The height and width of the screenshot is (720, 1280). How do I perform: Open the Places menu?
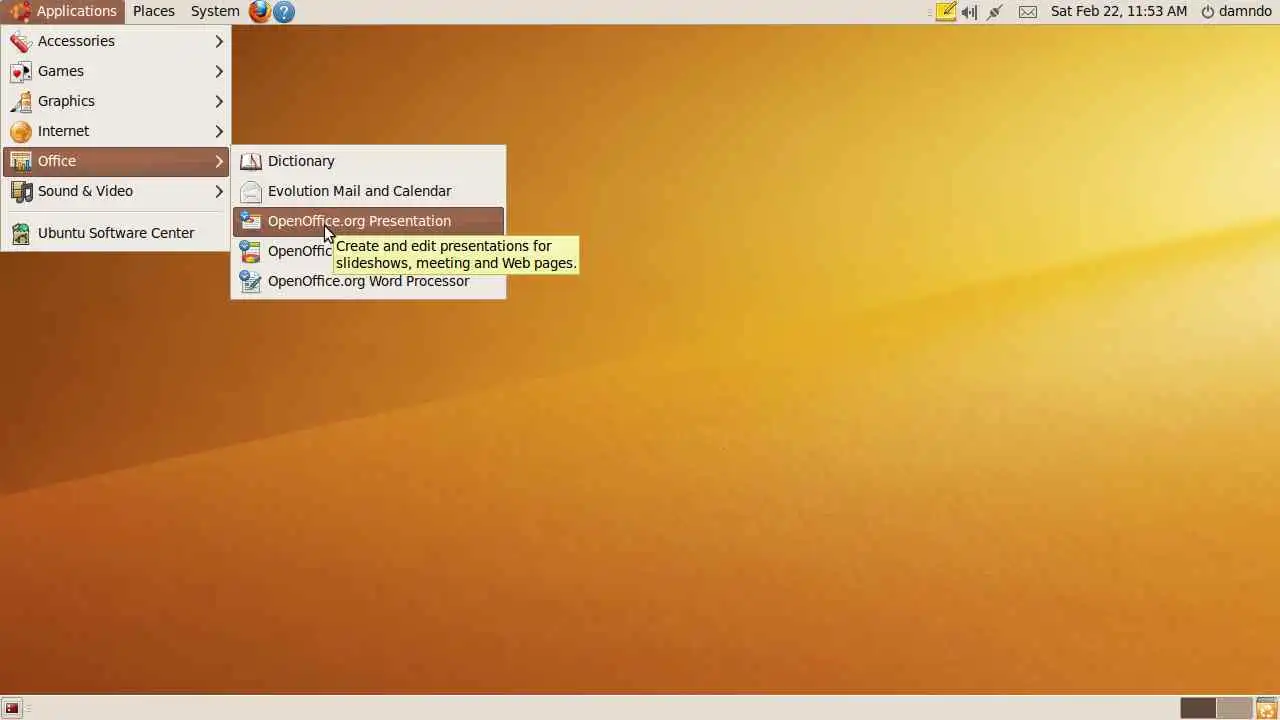tap(154, 11)
